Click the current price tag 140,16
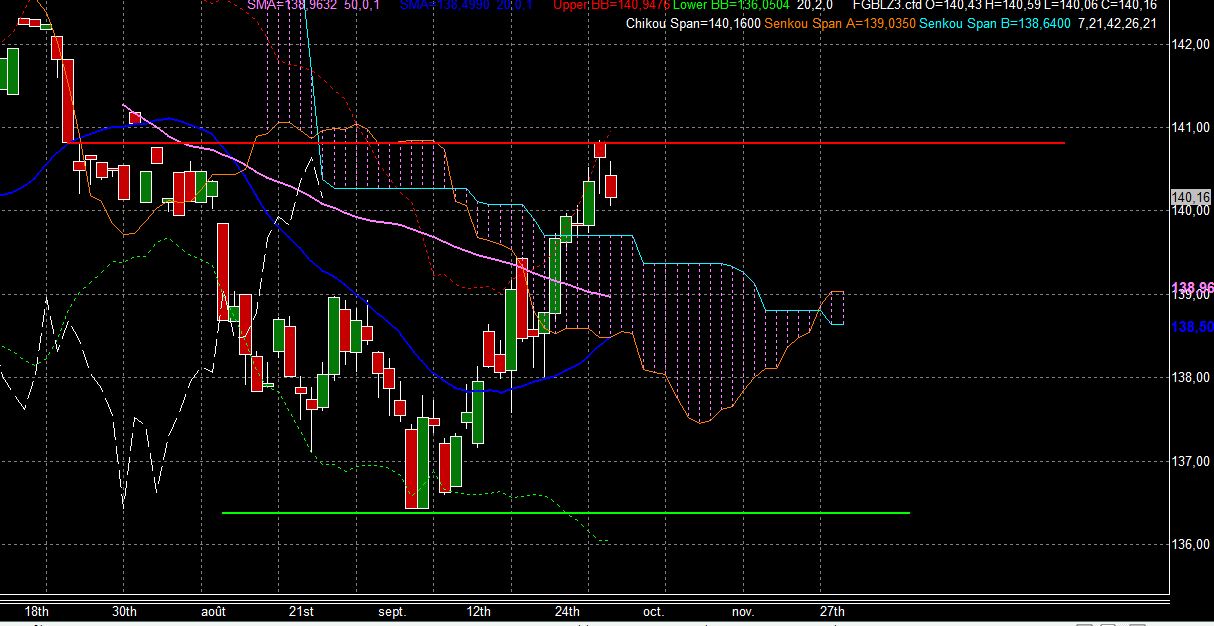The image size is (1214, 626). (x=1192, y=197)
